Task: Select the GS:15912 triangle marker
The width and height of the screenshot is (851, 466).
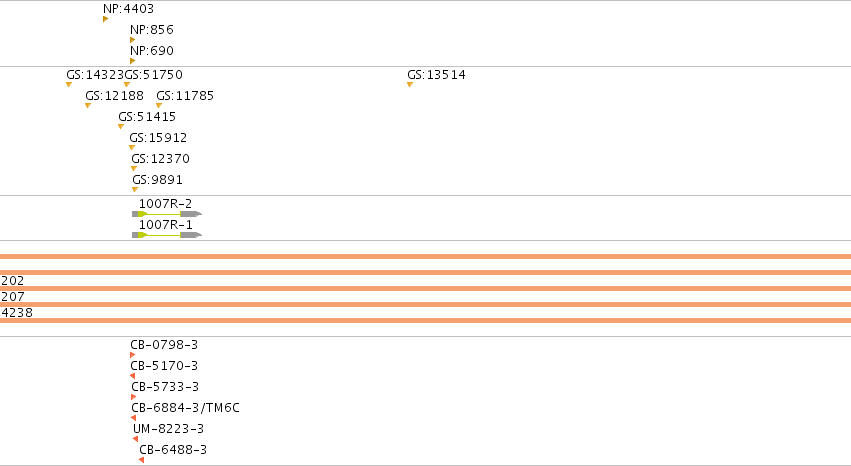Action: [x=132, y=148]
